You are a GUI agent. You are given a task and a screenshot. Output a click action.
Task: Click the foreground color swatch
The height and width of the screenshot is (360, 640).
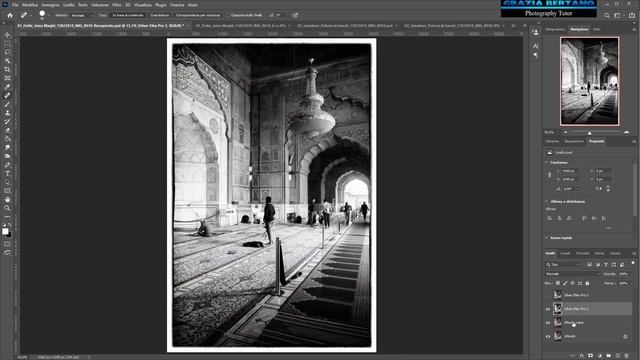[5, 231]
